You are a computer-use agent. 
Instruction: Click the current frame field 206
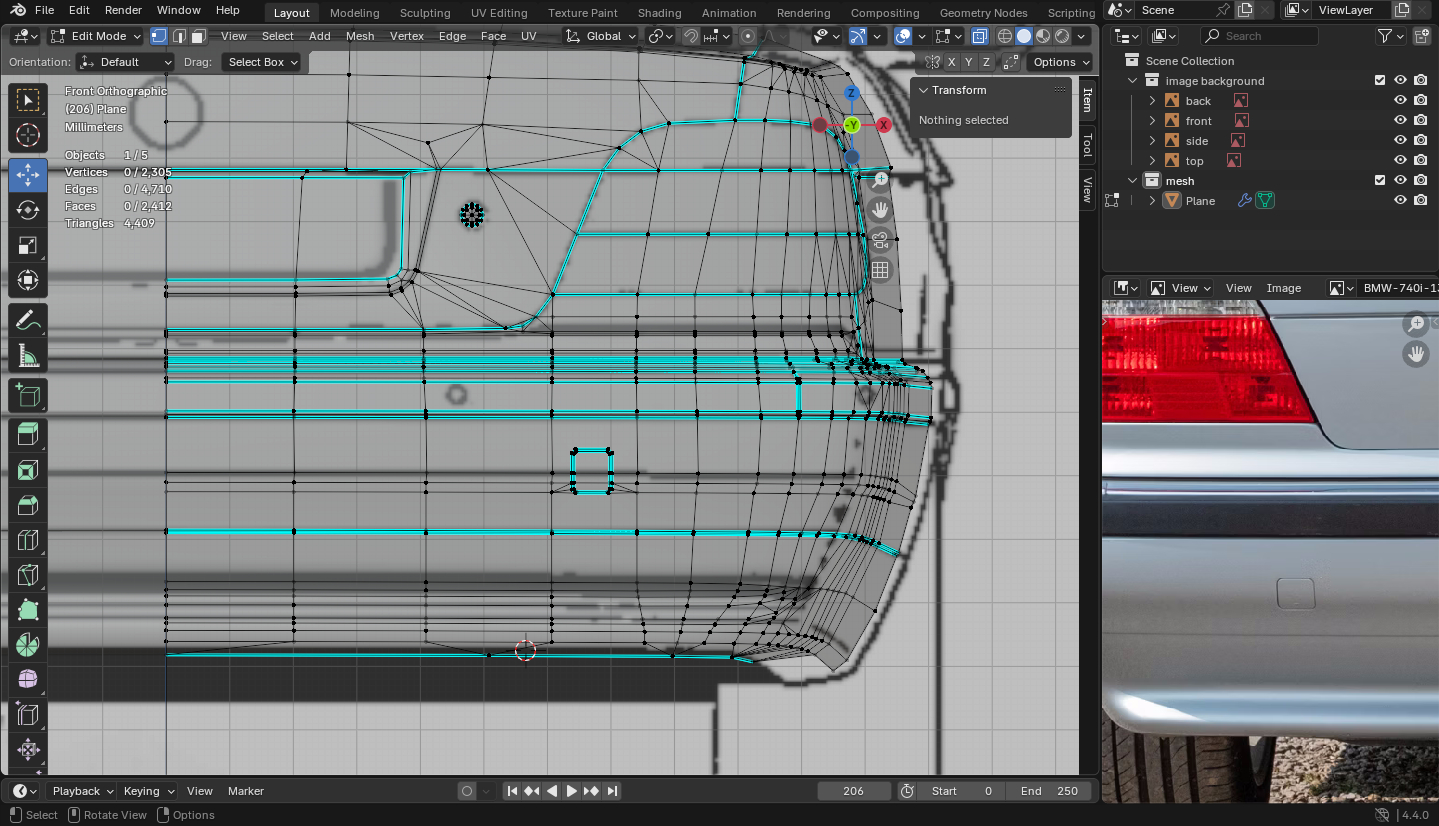853,791
